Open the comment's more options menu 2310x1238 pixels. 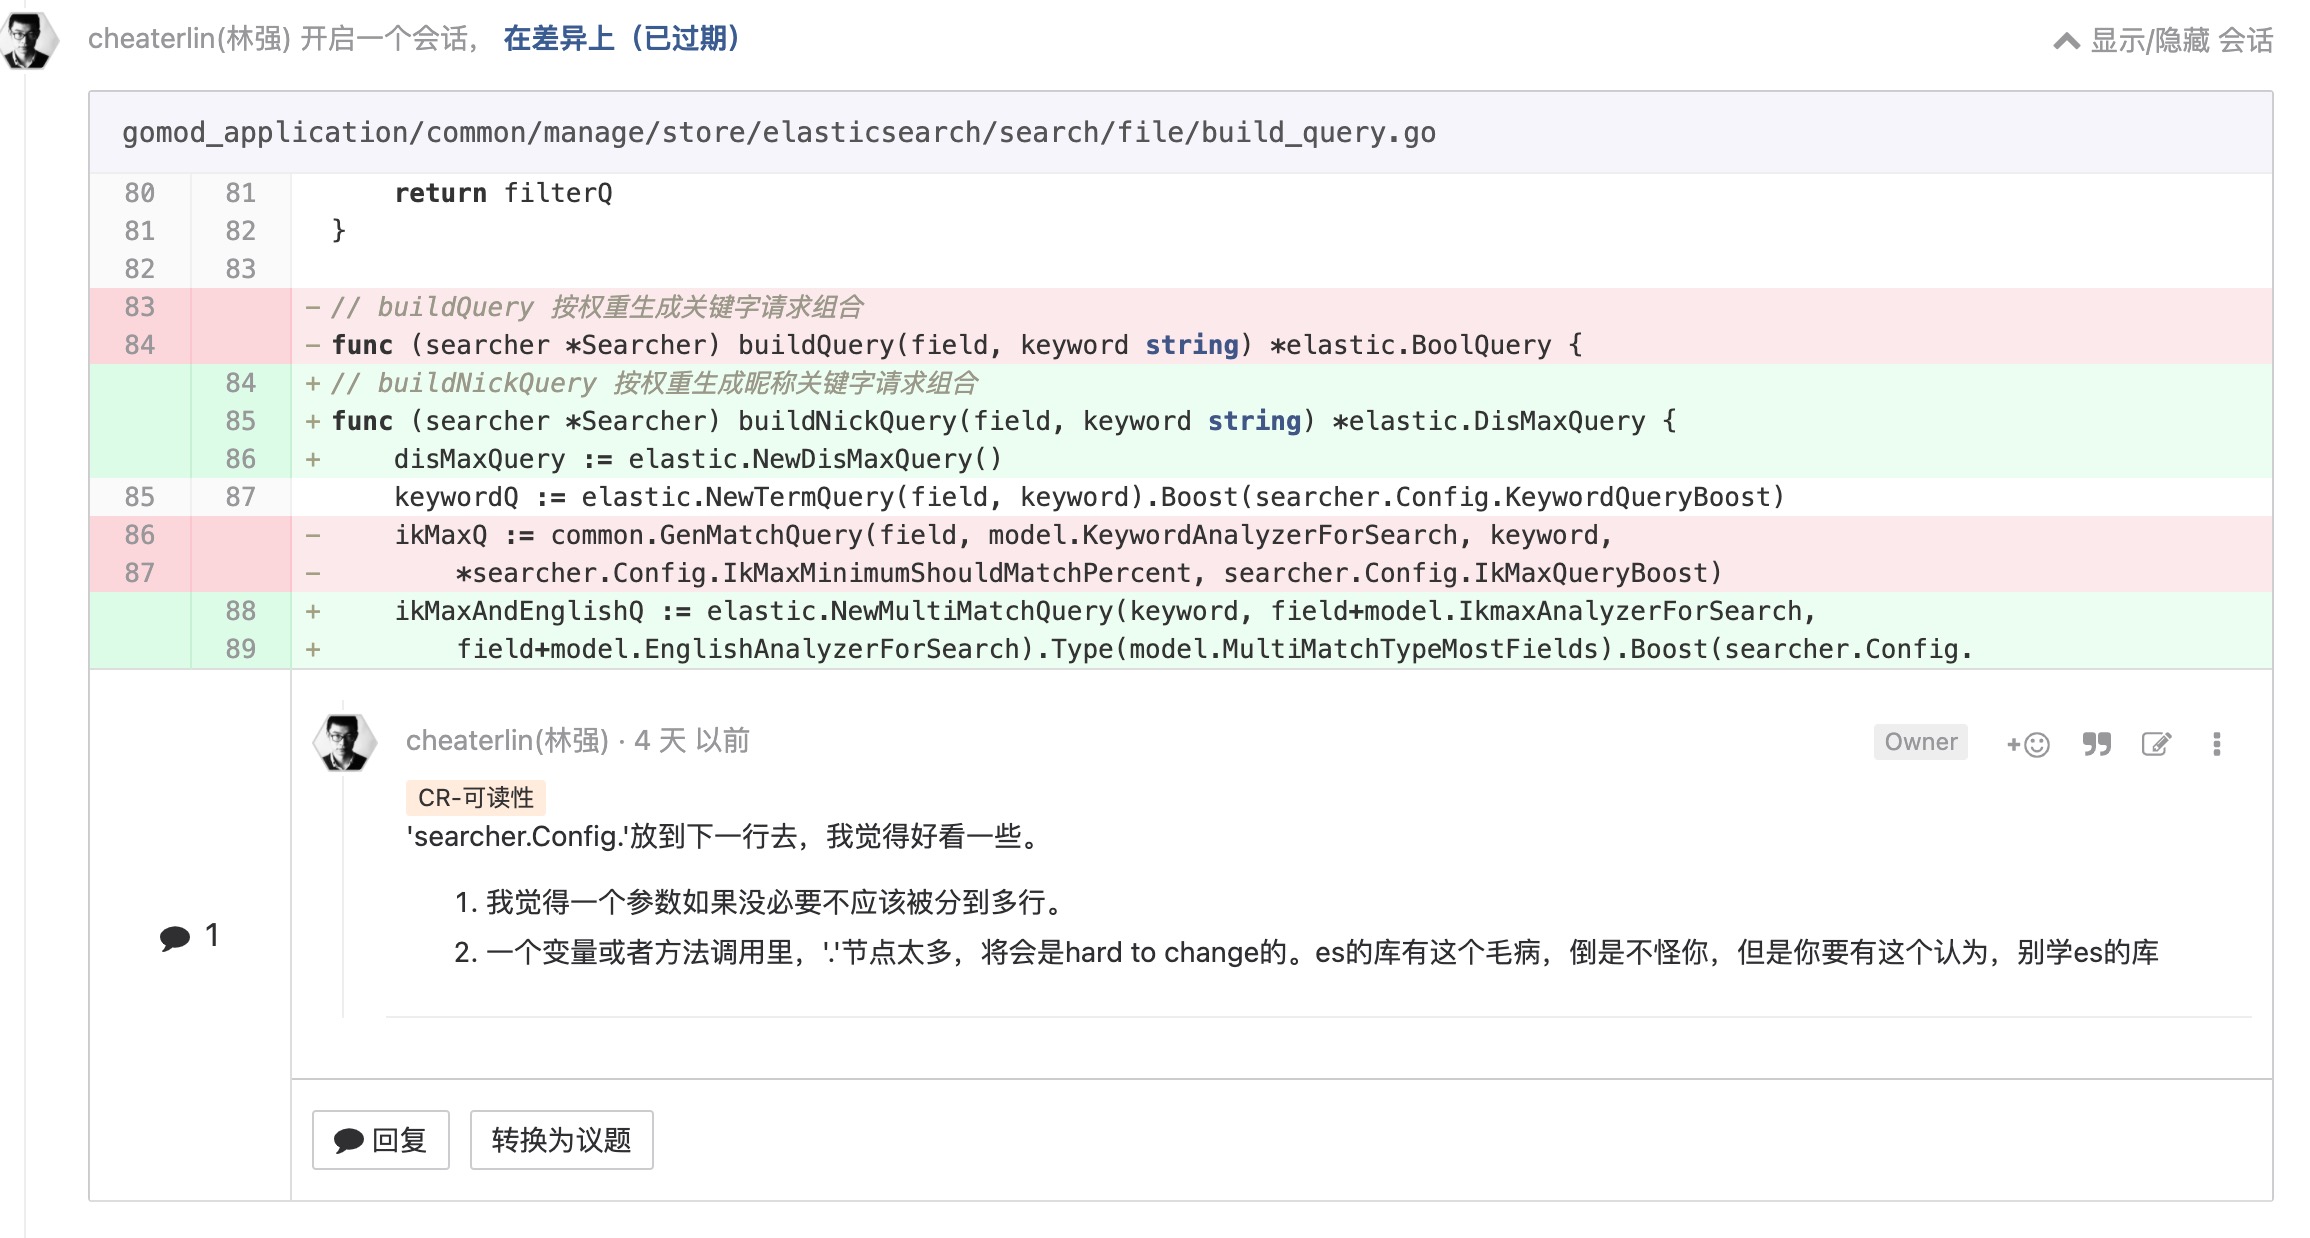pyautogui.click(x=2216, y=744)
